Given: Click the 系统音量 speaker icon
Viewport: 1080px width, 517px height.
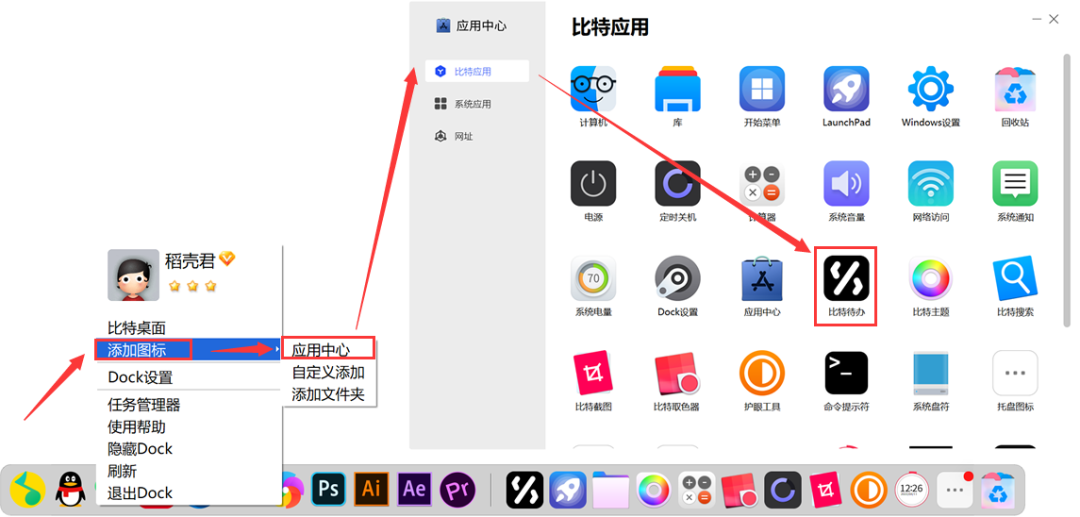Looking at the screenshot, I should 846,184.
